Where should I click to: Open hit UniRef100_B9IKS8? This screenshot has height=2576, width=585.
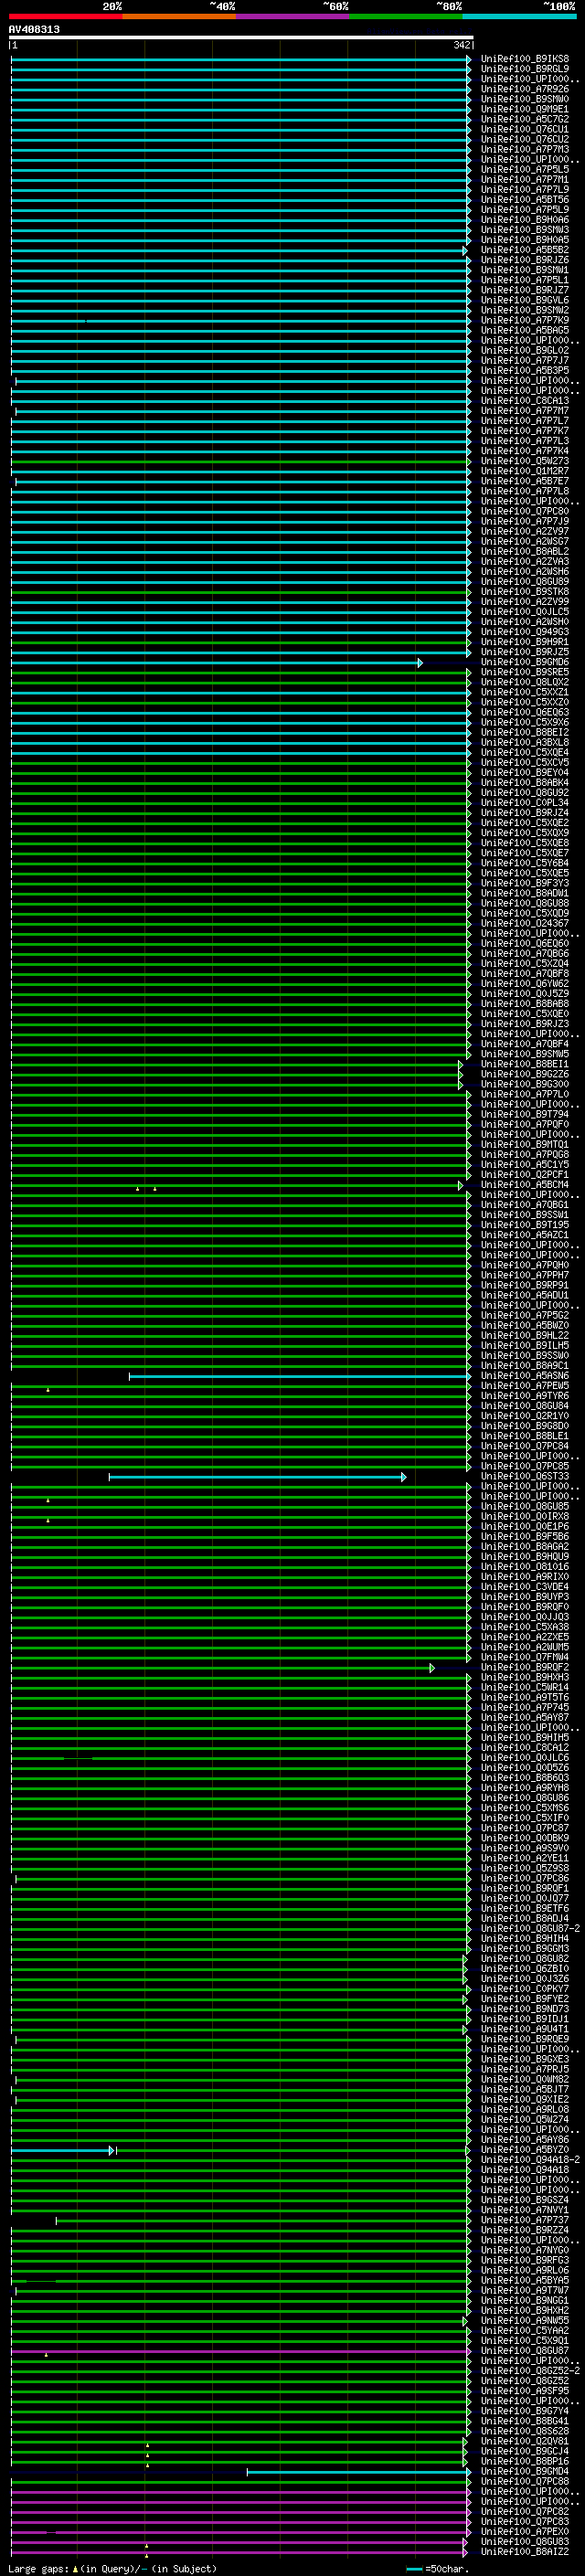pyautogui.click(x=525, y=60)
